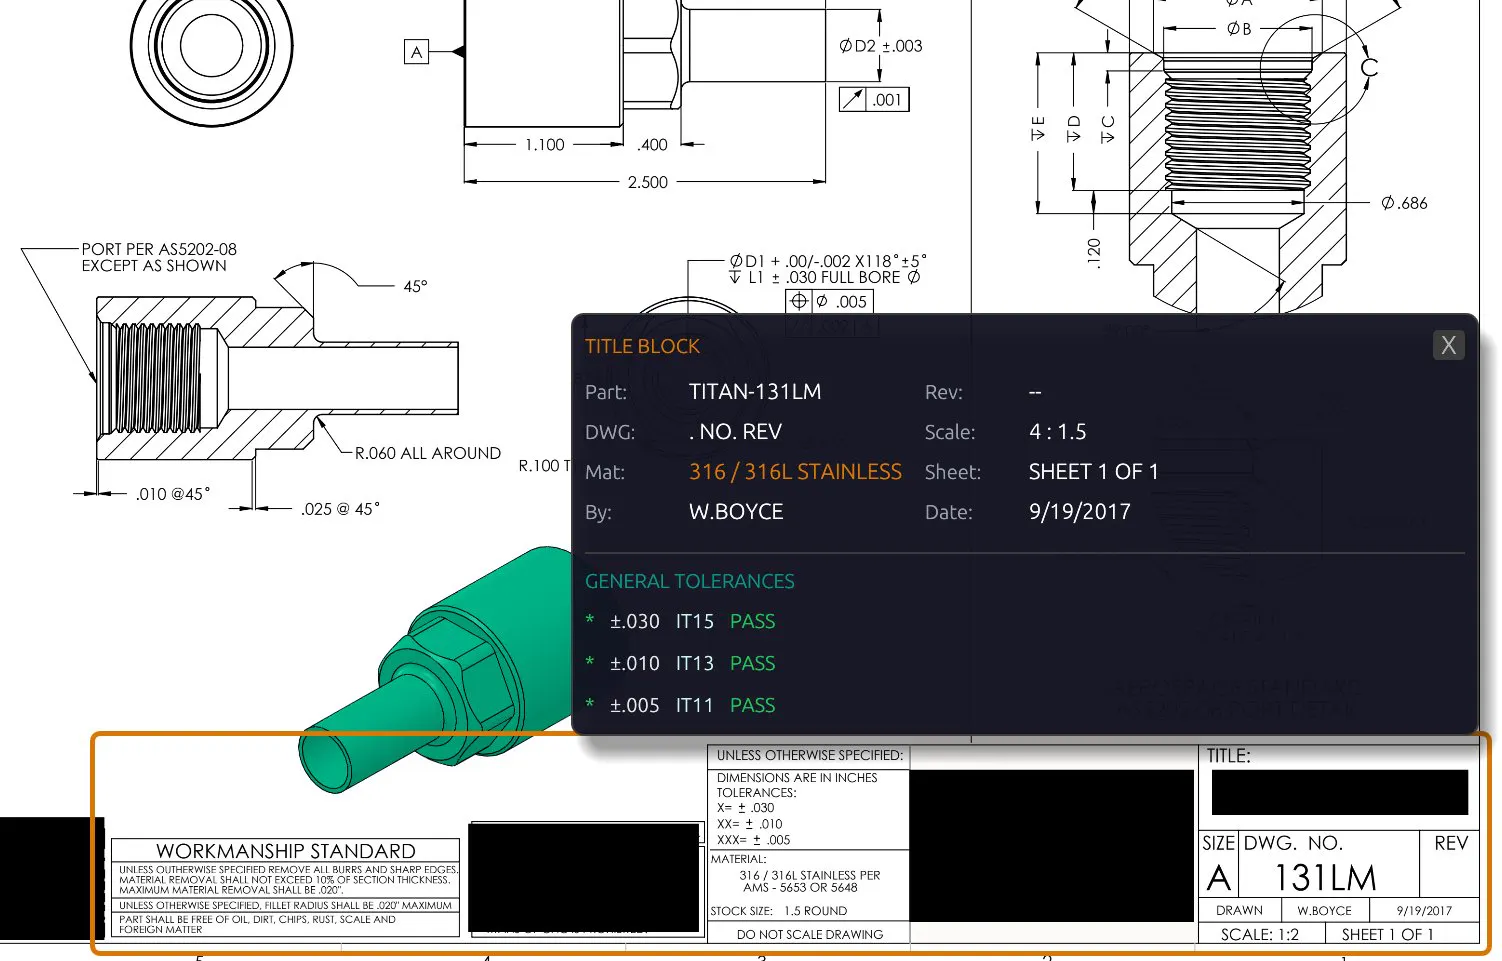This screenshot has height=961, width=1502.
Task: Click the R.060 ALL AROUND callout
Action: [x=428, y=453]
